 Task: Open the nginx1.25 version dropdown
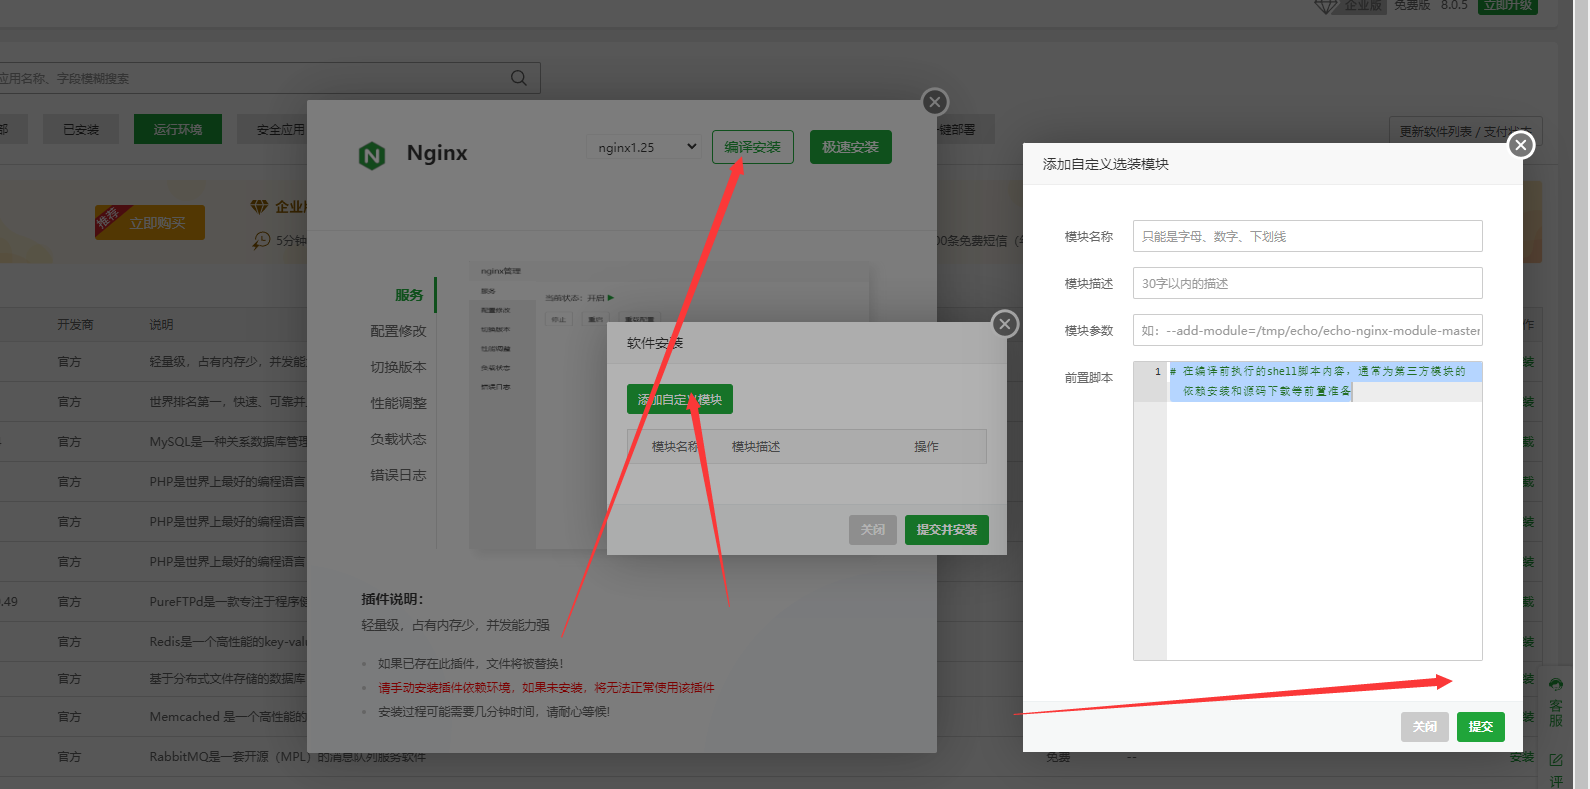(x=643, y=147)
